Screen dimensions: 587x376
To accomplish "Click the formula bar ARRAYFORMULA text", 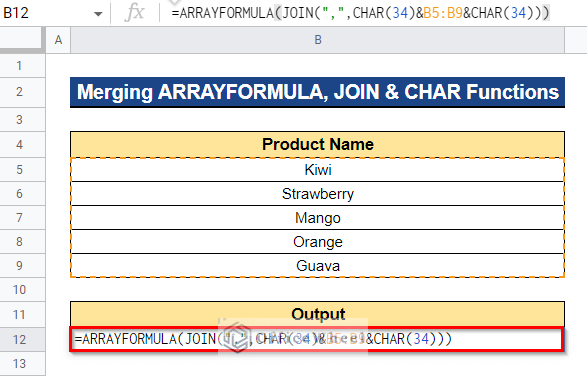I will pos(361,13).
